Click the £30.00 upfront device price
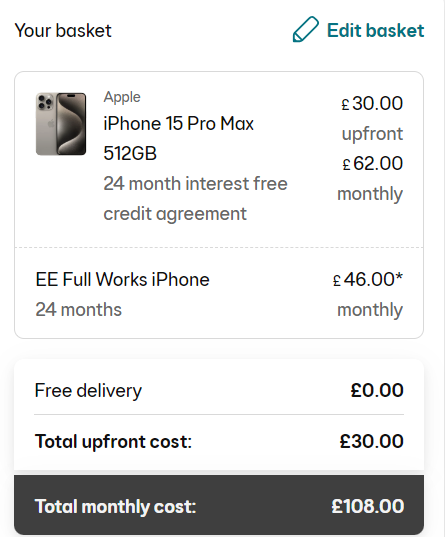The image size is (445, 537). (x=372, y=103)
